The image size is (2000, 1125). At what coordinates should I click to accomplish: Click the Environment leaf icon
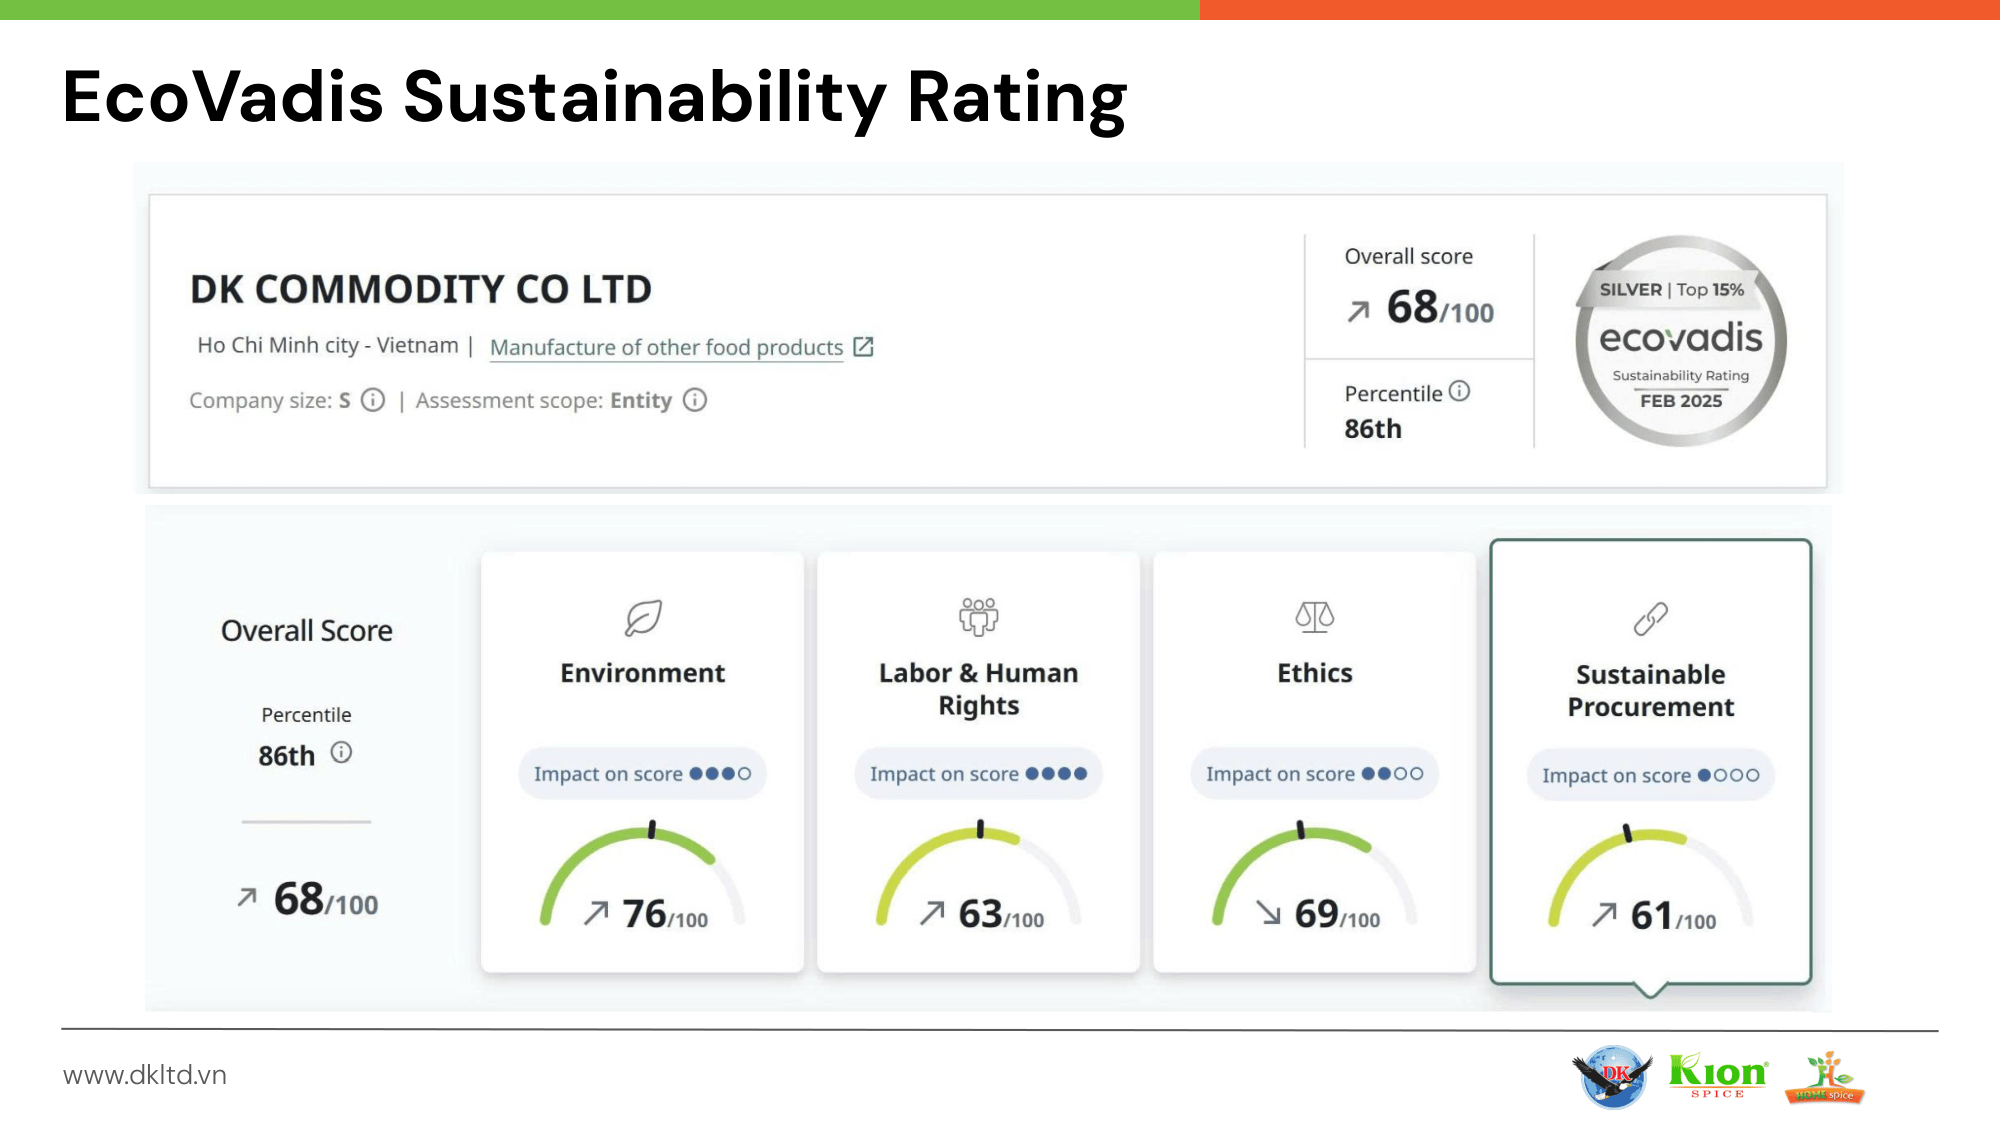tap(643, 617)
